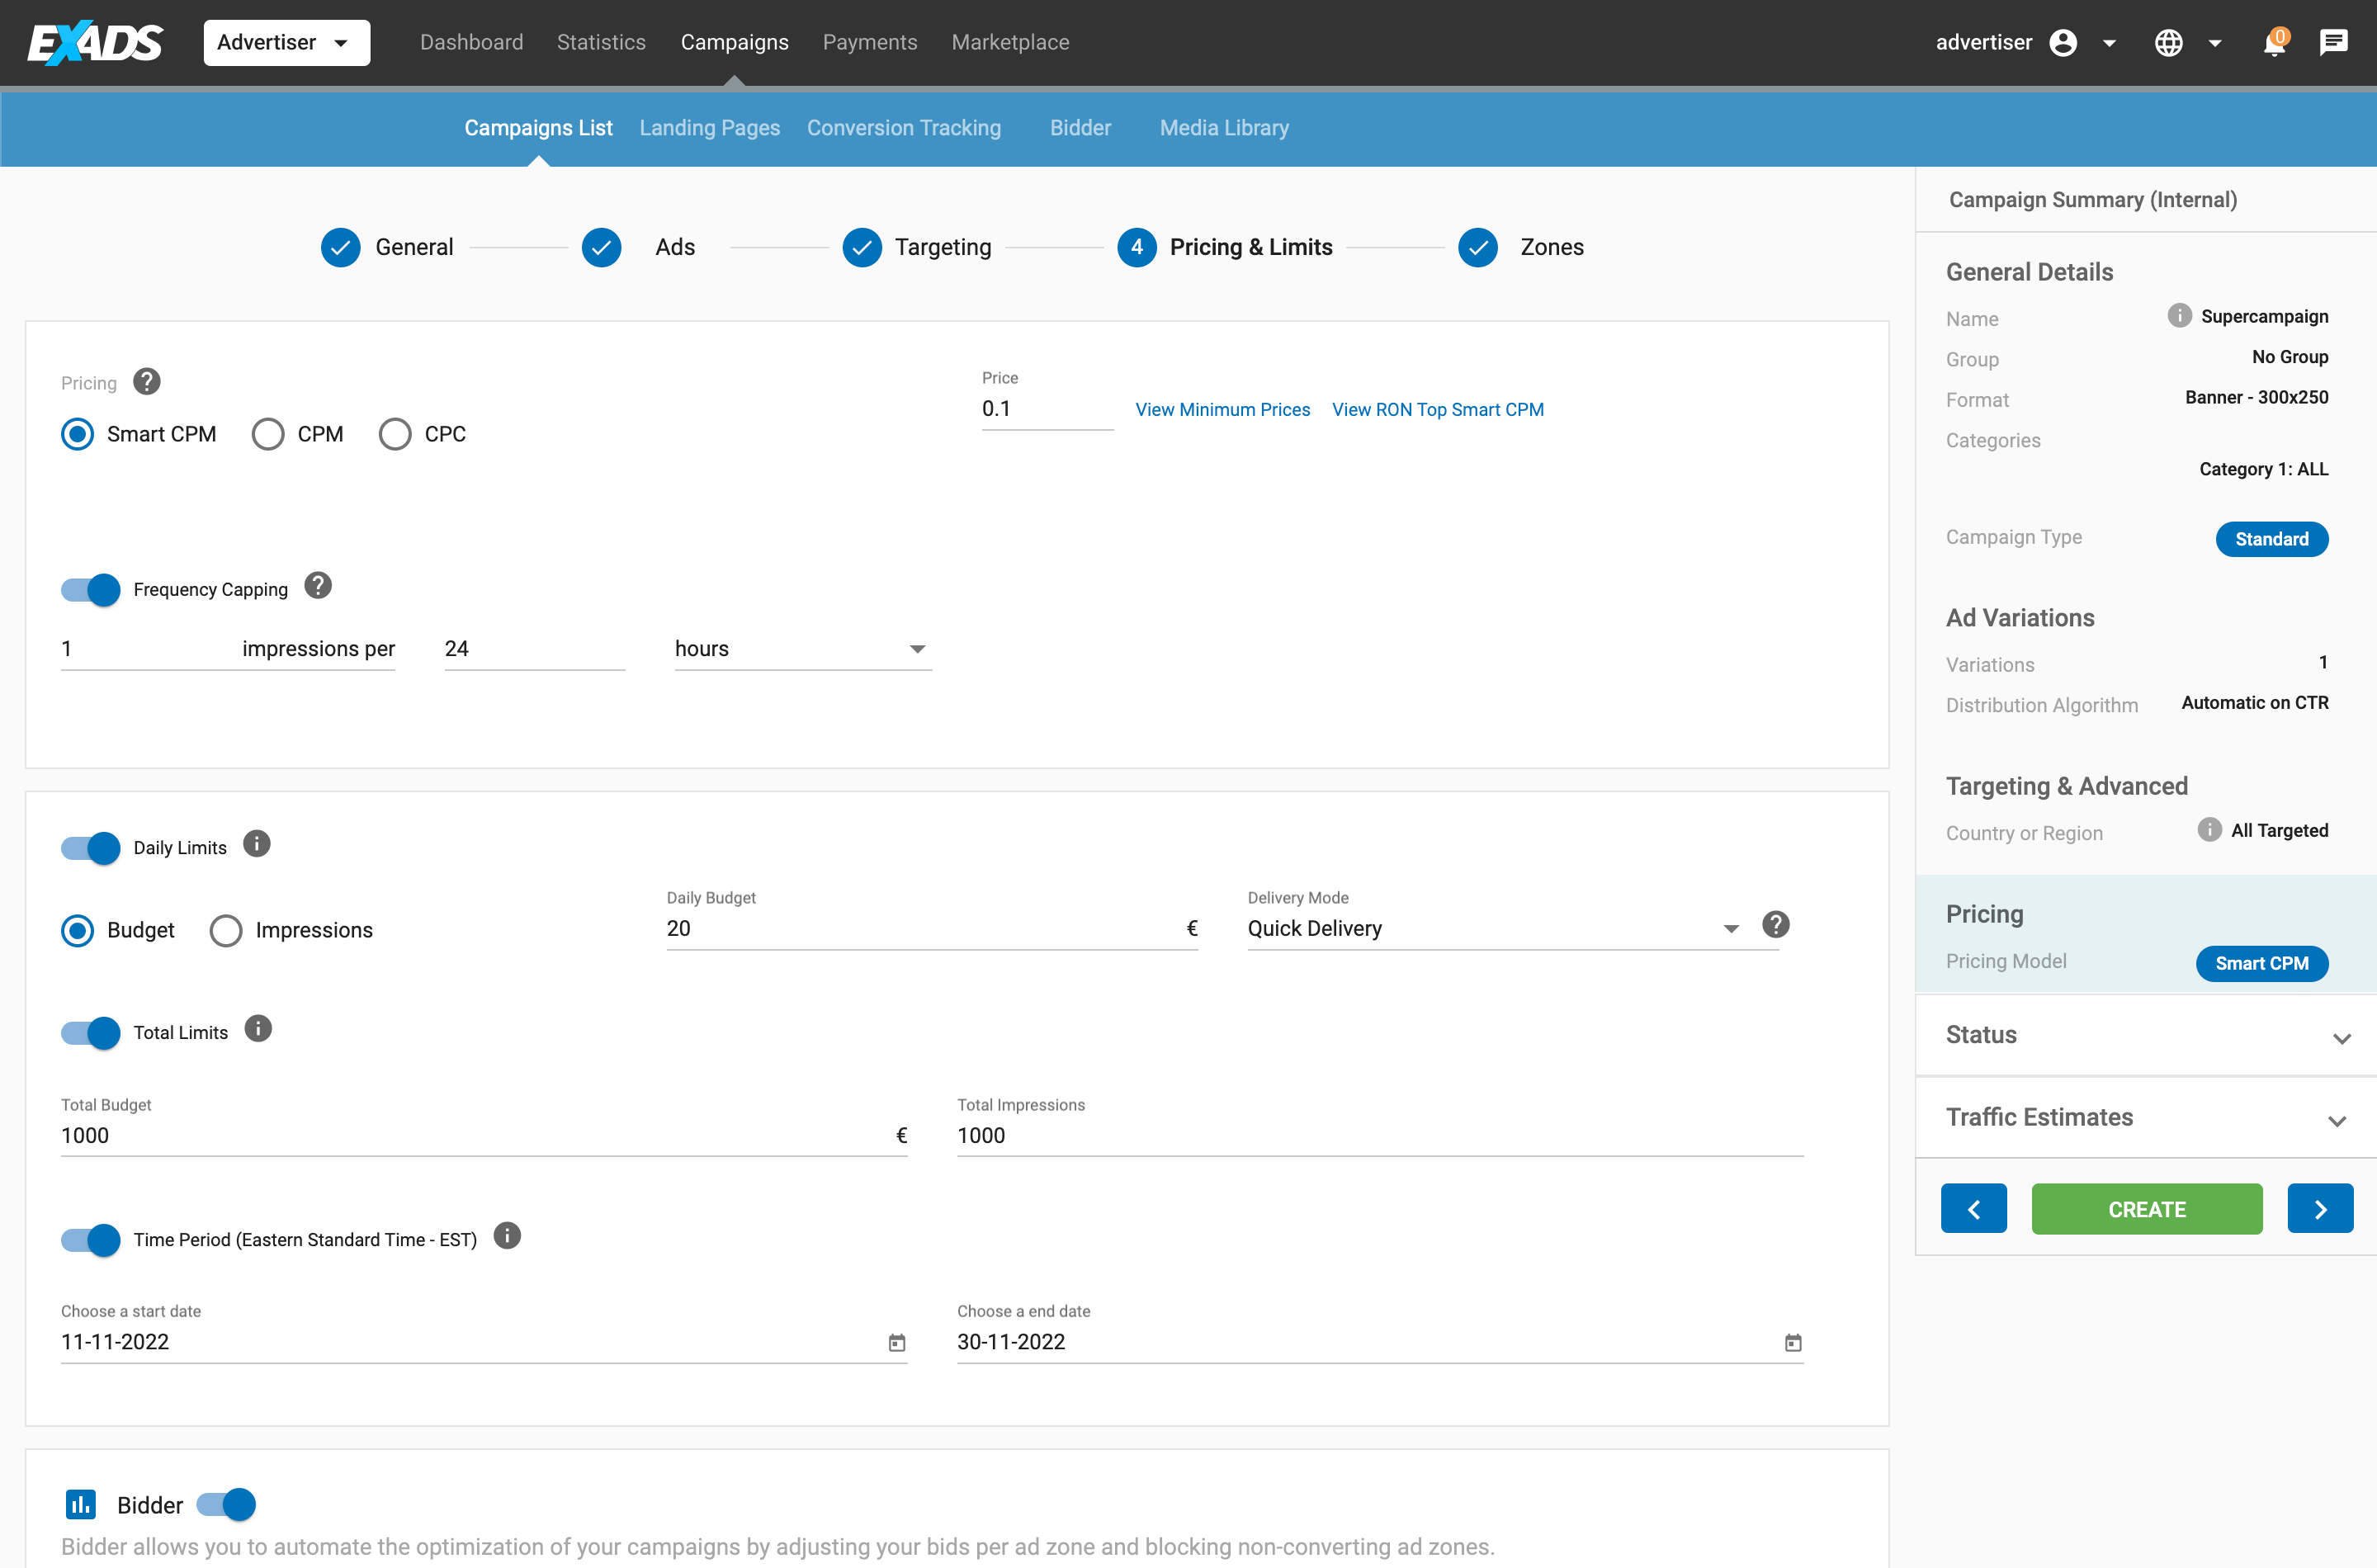The width and height of the screenshot is (2377, 1568).
Task: Click the Daily Budget input field
Action: 932,929
